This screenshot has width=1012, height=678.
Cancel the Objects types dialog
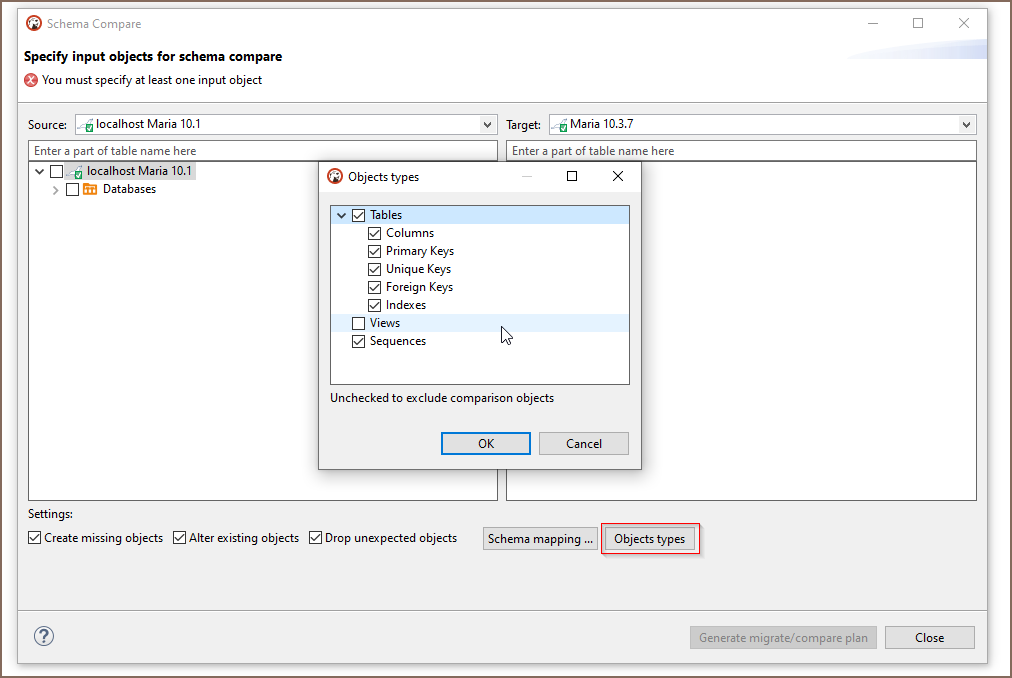point(583,443)
